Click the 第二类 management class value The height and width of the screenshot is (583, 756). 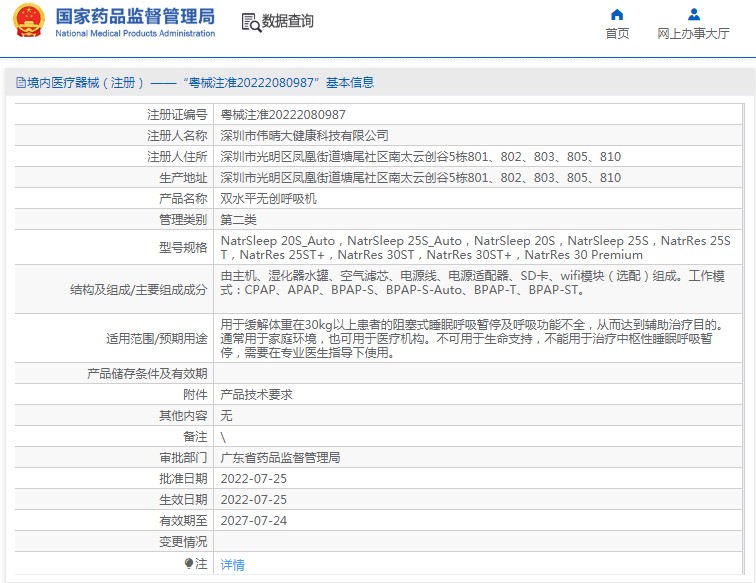[238, 220]
